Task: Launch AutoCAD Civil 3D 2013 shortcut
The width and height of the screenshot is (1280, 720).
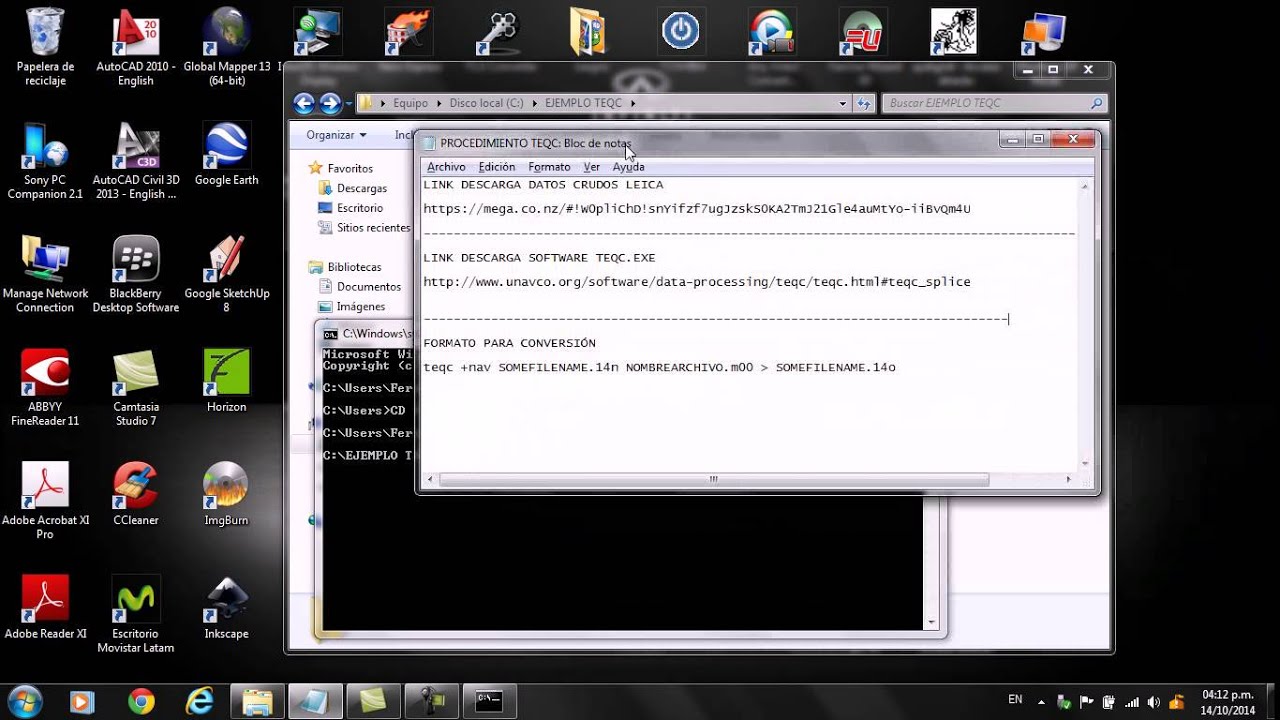Action: pos(136,160)
